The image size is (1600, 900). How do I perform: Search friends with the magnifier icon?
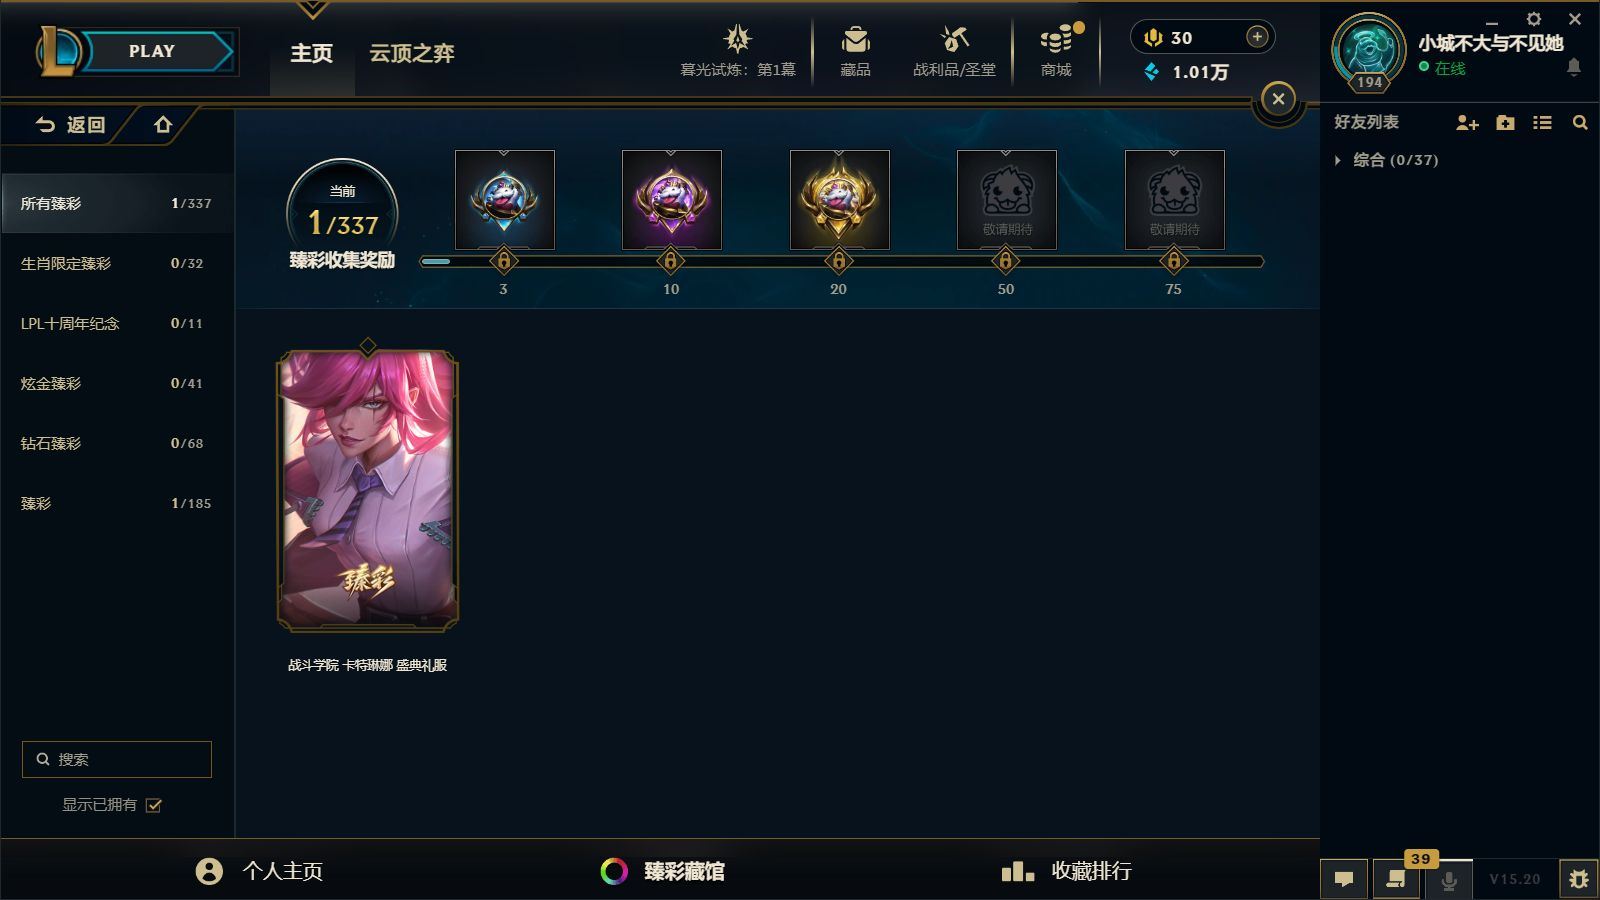pyautogui.click(x=1580, y=122)
